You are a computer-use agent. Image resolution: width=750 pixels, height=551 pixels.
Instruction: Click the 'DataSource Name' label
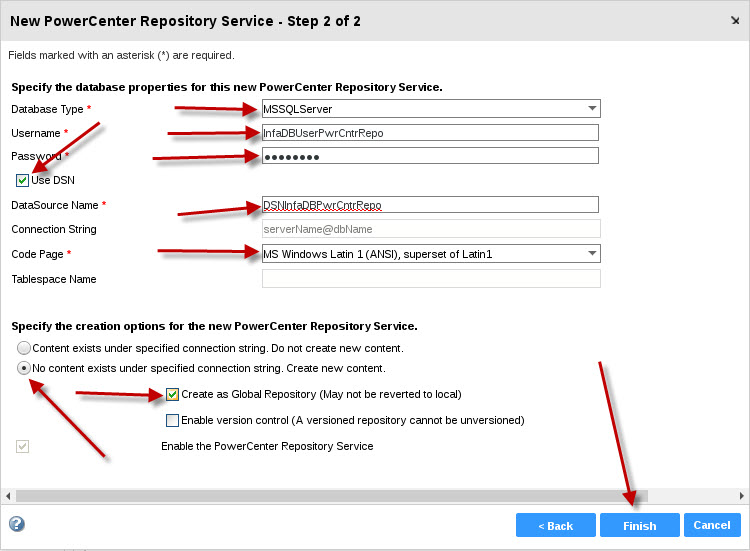(x=55, y=205)
